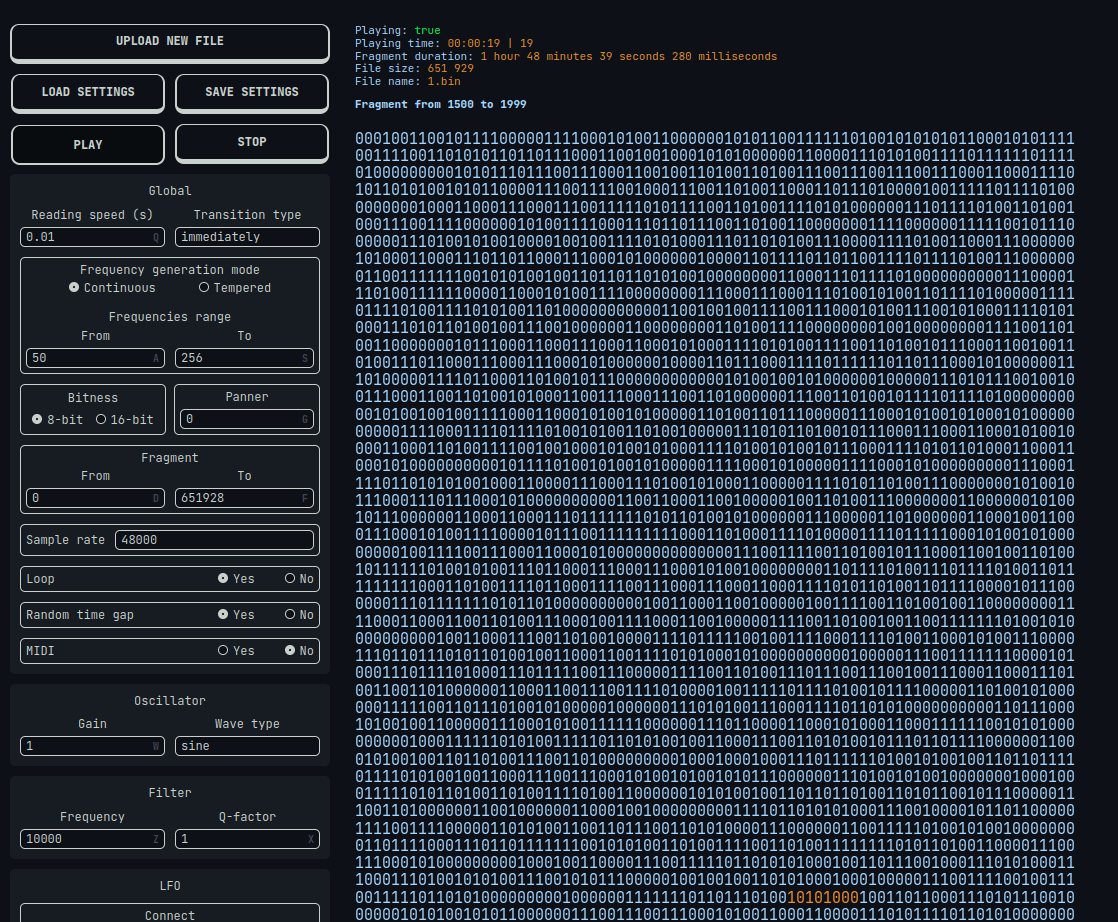Open the Load Settings dialog
The height and width of the screenshot is (922, 1118).
tap(88, 92)
